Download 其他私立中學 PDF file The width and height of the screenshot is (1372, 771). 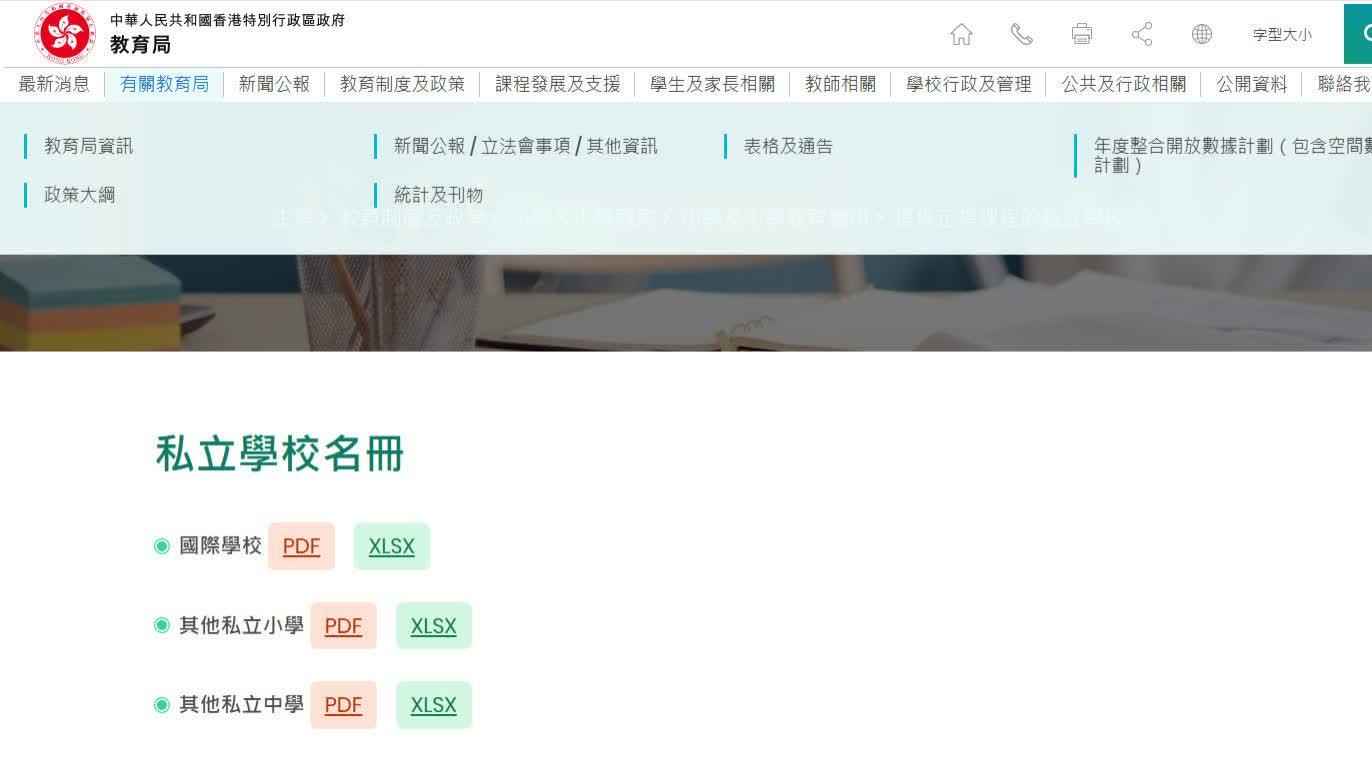pos(343,705)
